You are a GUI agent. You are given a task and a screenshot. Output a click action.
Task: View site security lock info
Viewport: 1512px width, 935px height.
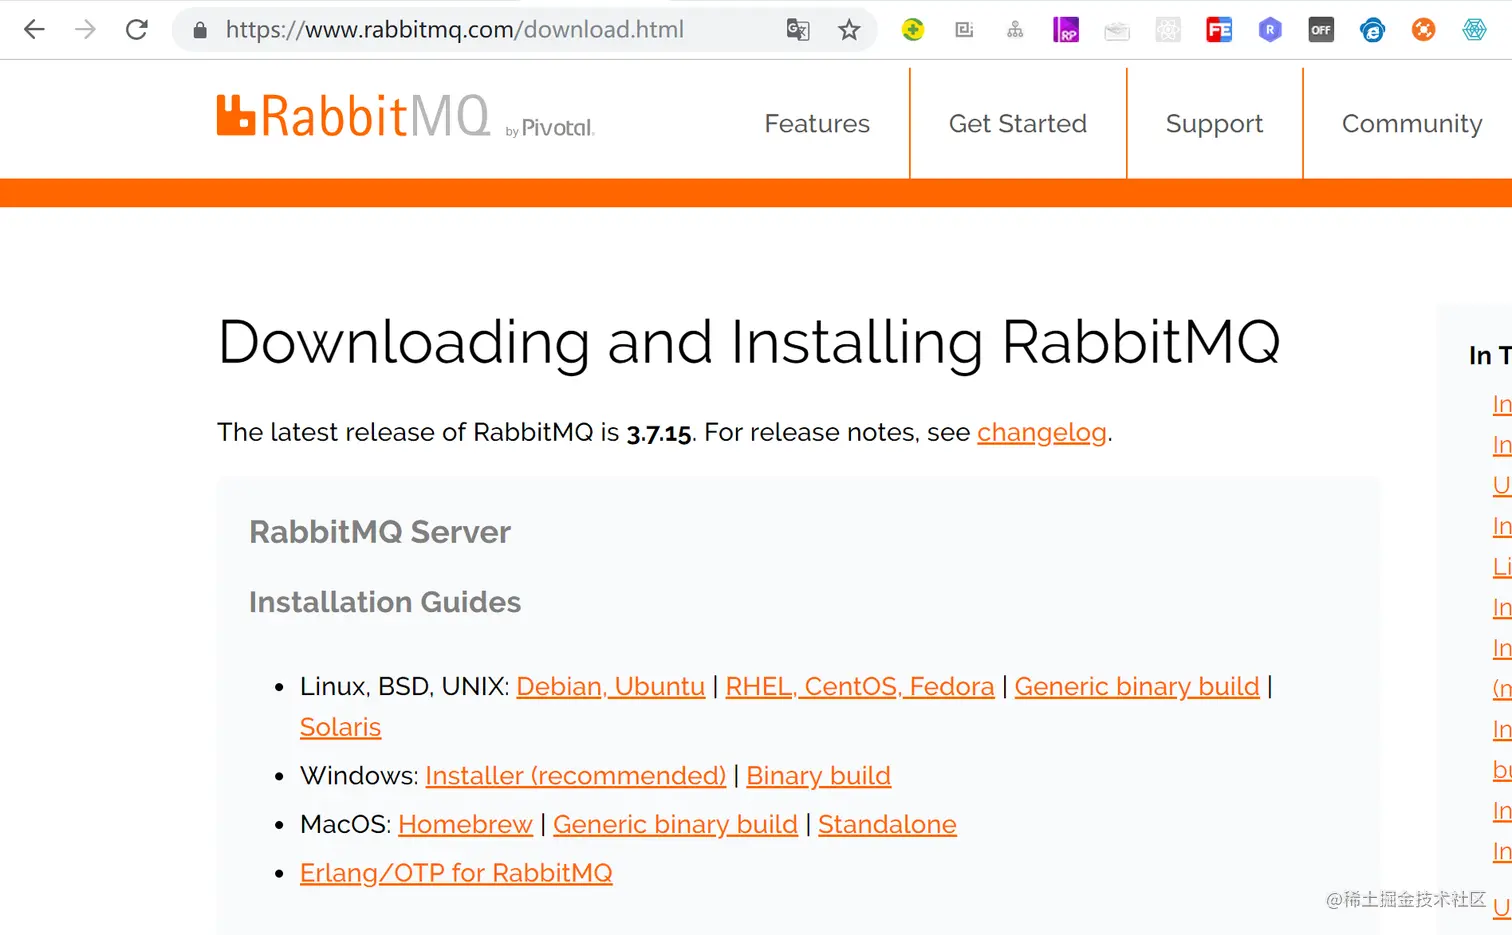[x=200, y=30]
